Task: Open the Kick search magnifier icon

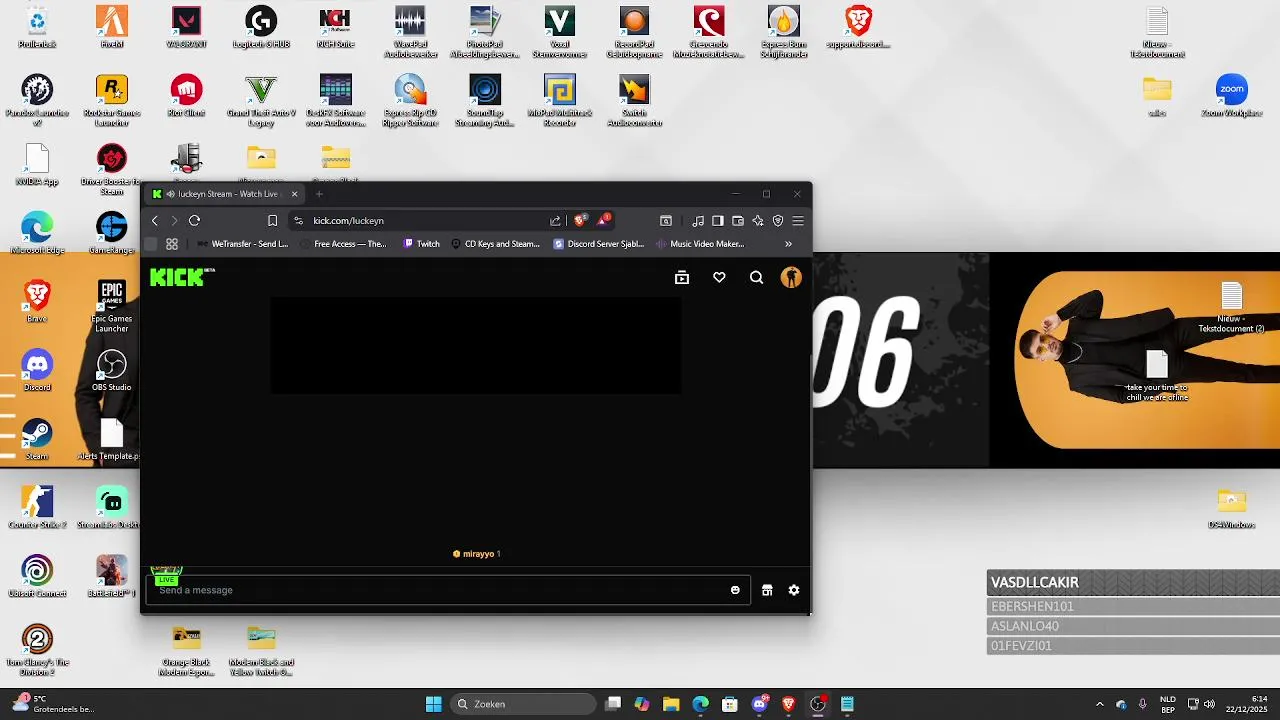Action: click(x=756, y=278)
